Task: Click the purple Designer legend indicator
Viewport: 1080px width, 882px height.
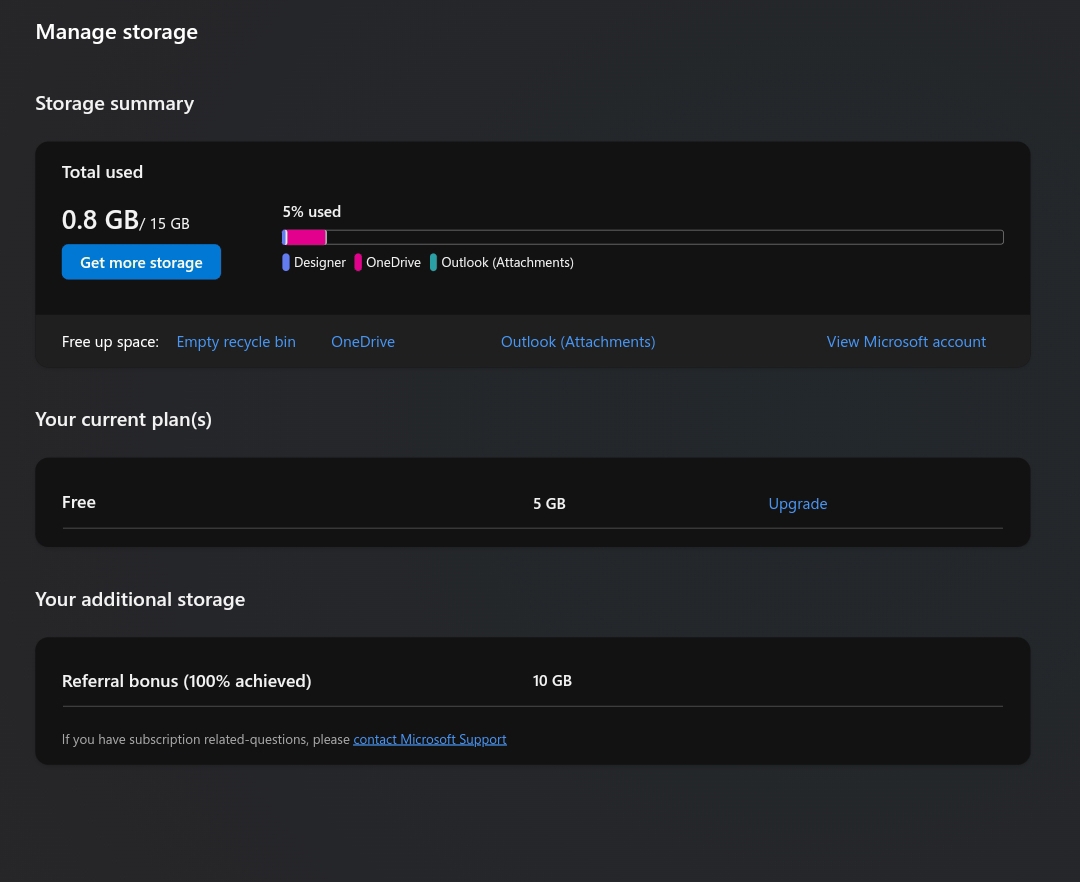Action: point(286,261)
